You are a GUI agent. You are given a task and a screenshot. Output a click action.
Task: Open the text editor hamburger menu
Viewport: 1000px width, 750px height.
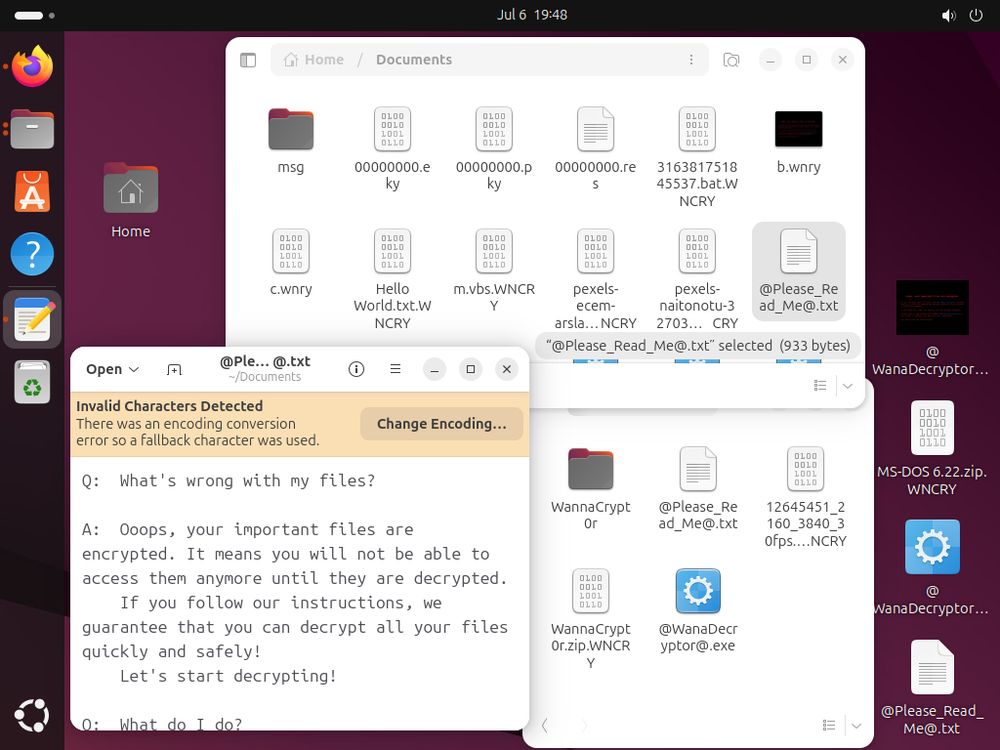(x=395, y=369)
